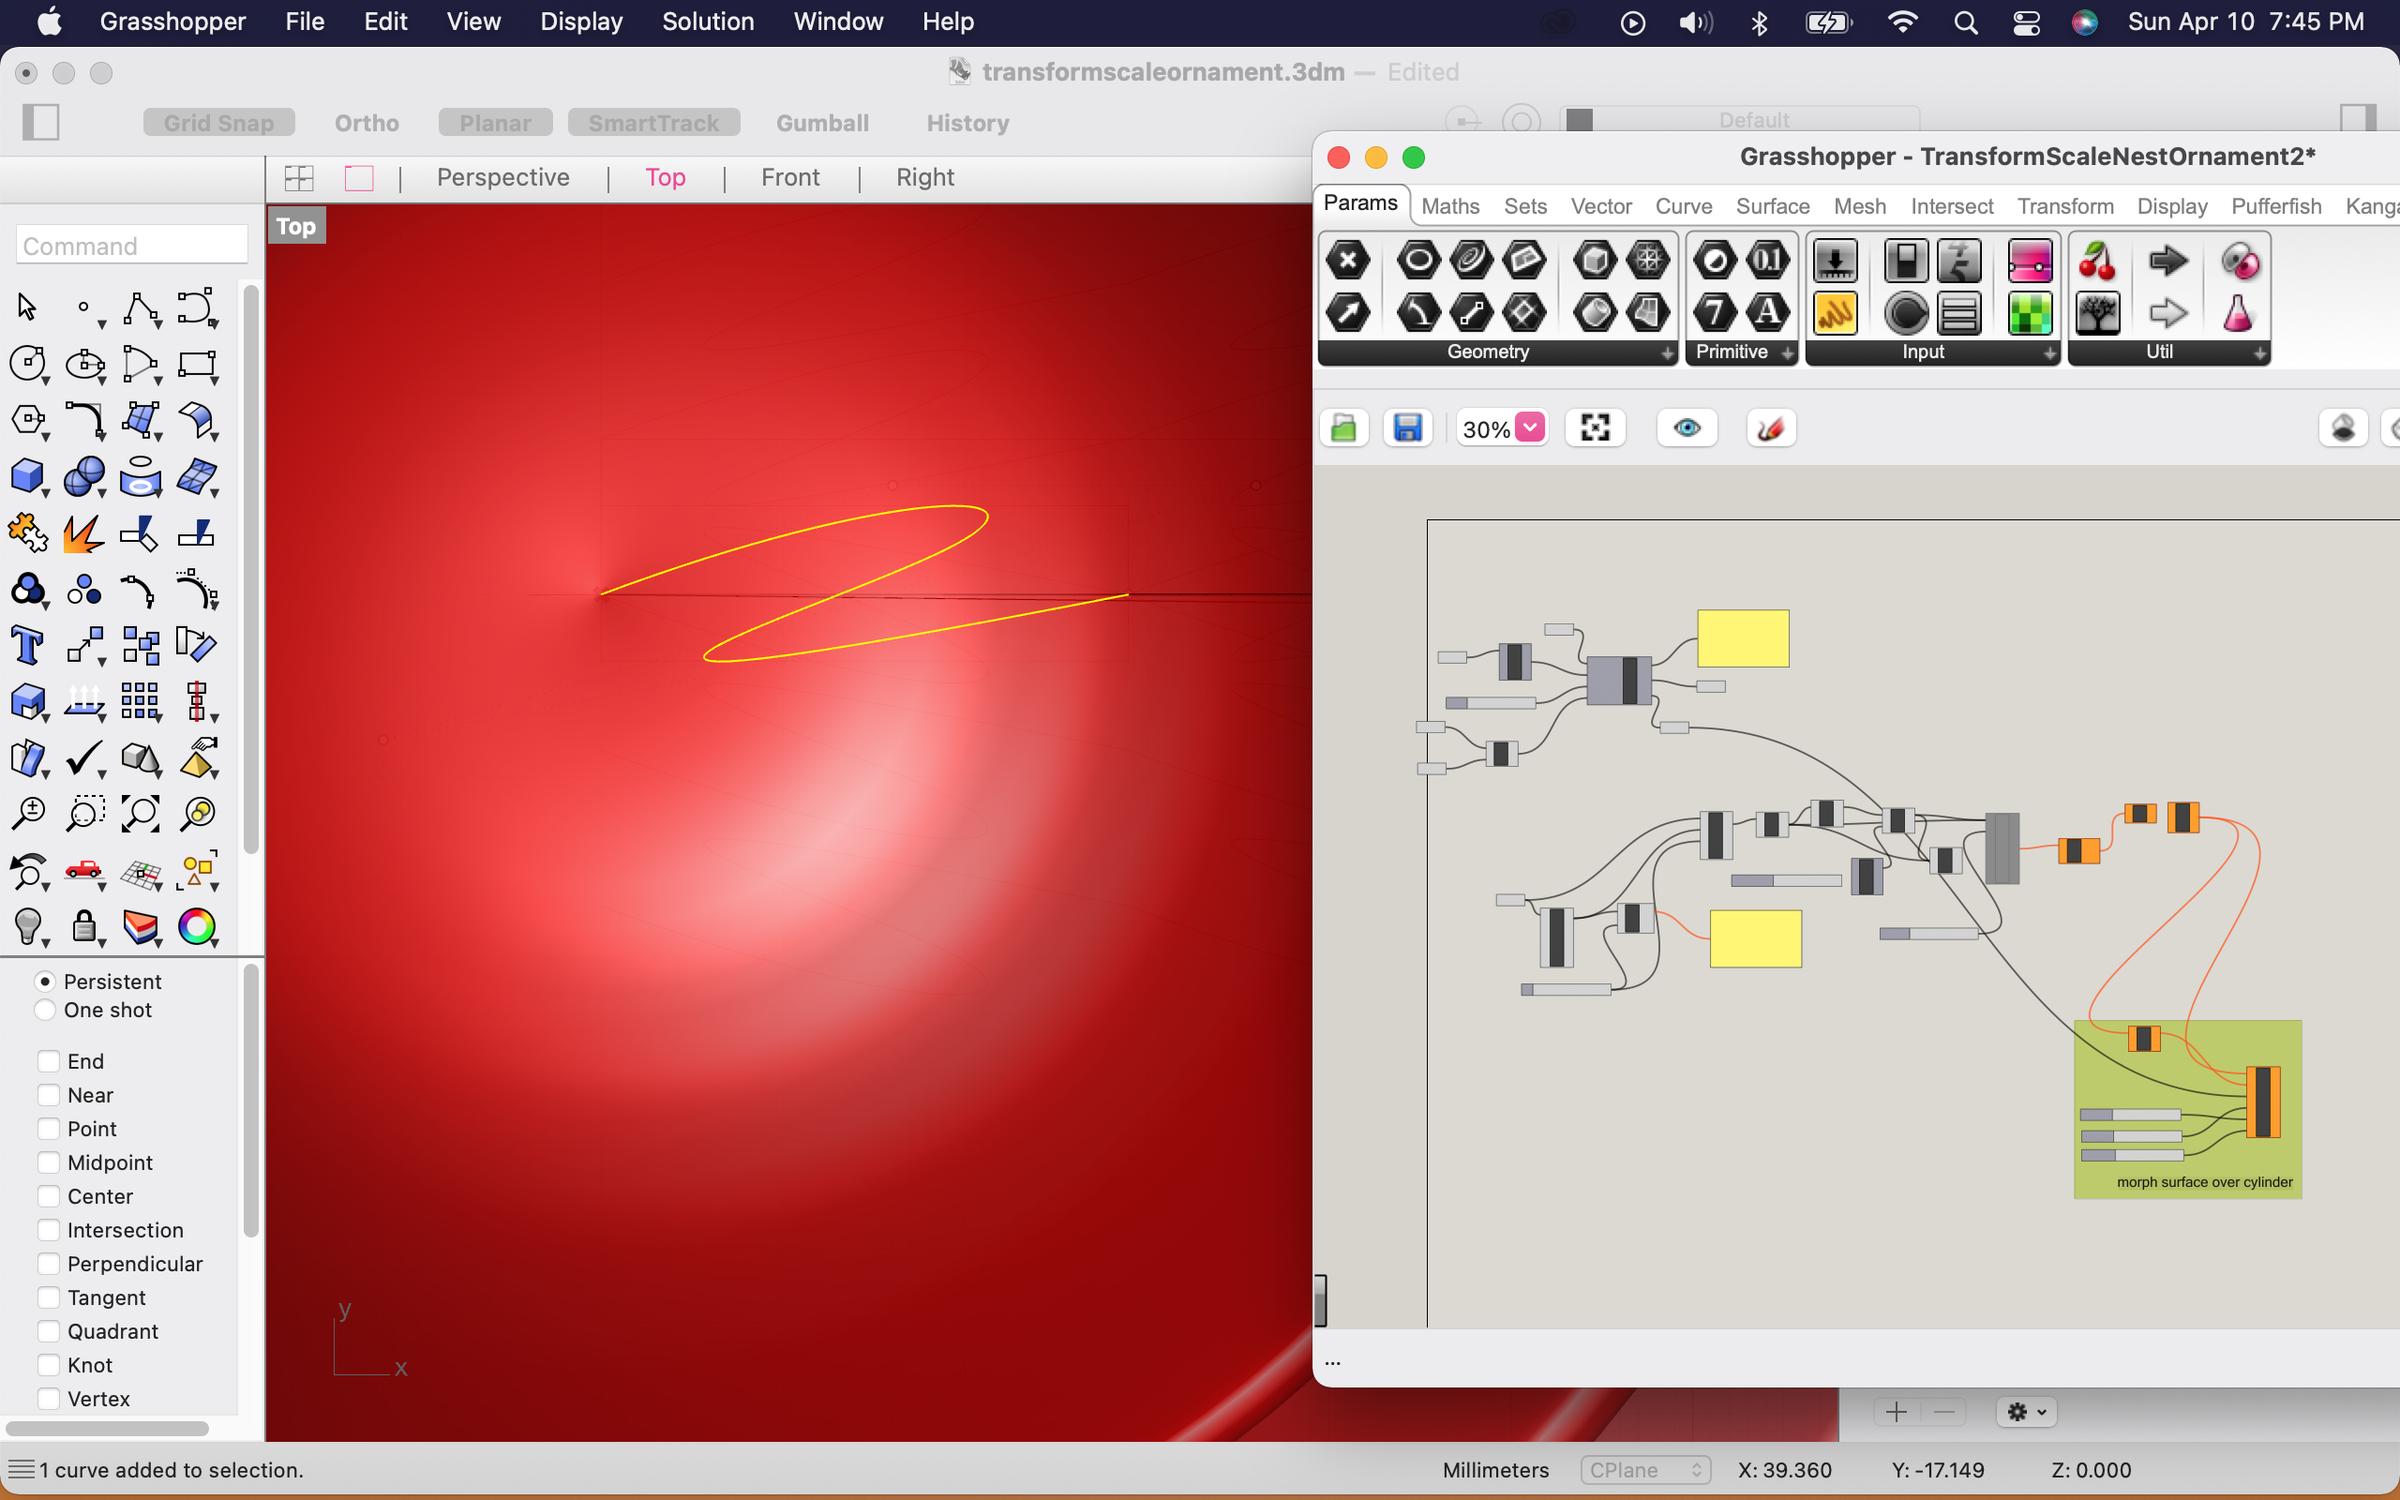The height and width of the screenshot is (1500, 2400).
Task: Click the light bulb visibility icon
Action: pos(27,926)
